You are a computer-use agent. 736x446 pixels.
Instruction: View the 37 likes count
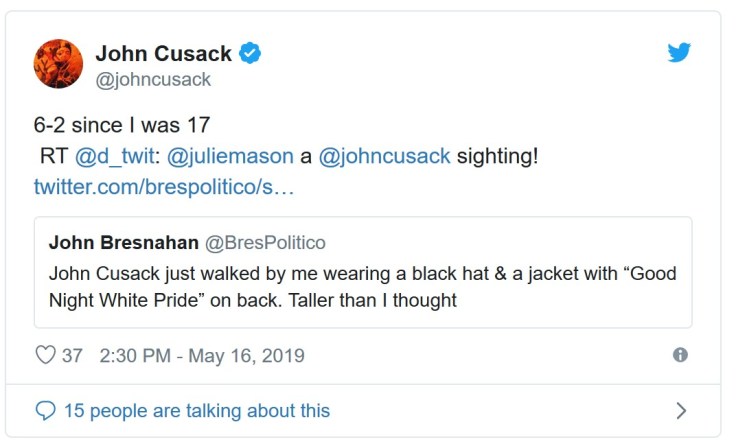(x=72, y=355)
